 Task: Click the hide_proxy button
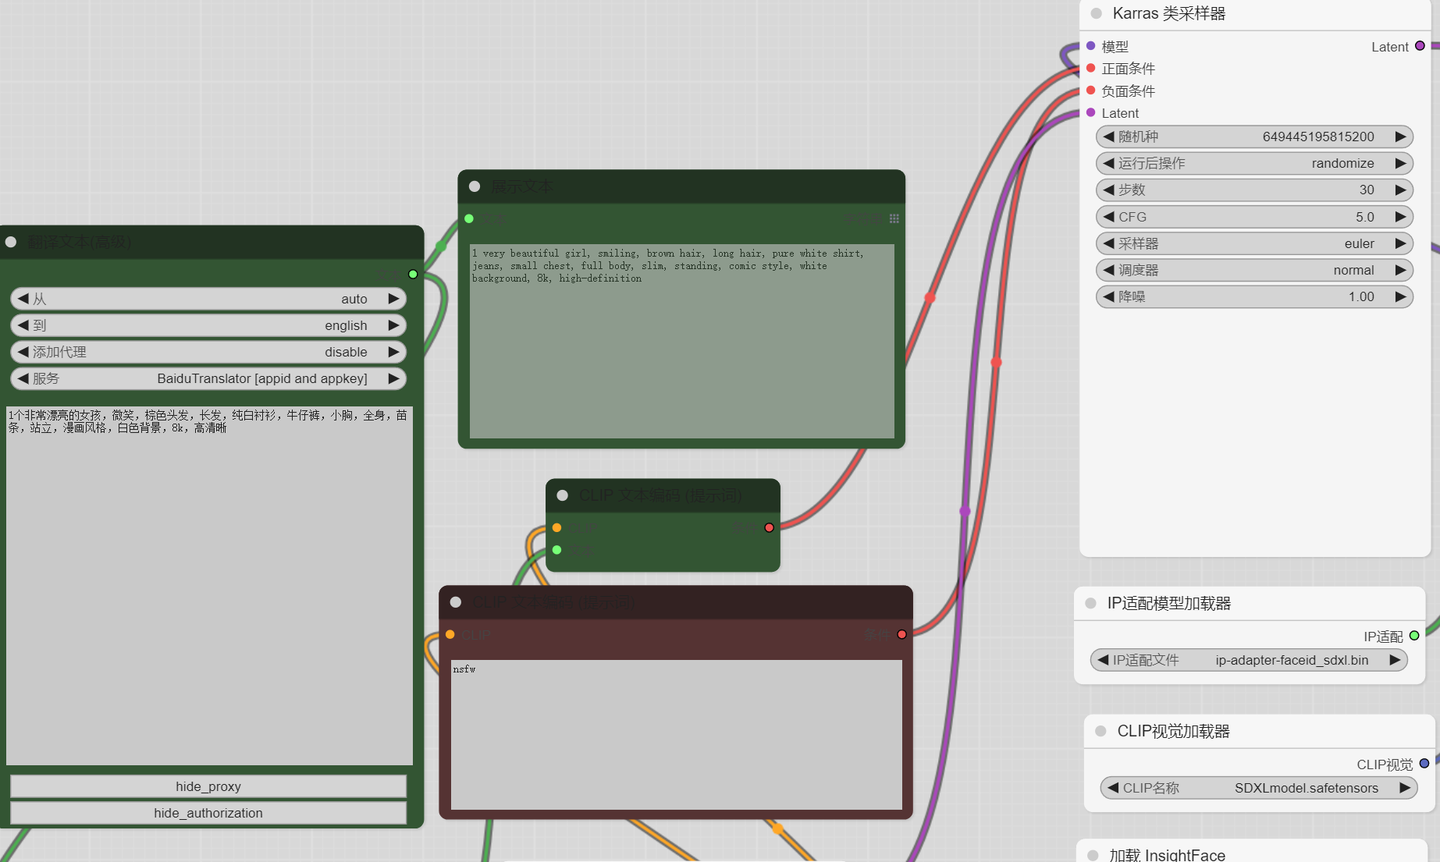(208, 786)
